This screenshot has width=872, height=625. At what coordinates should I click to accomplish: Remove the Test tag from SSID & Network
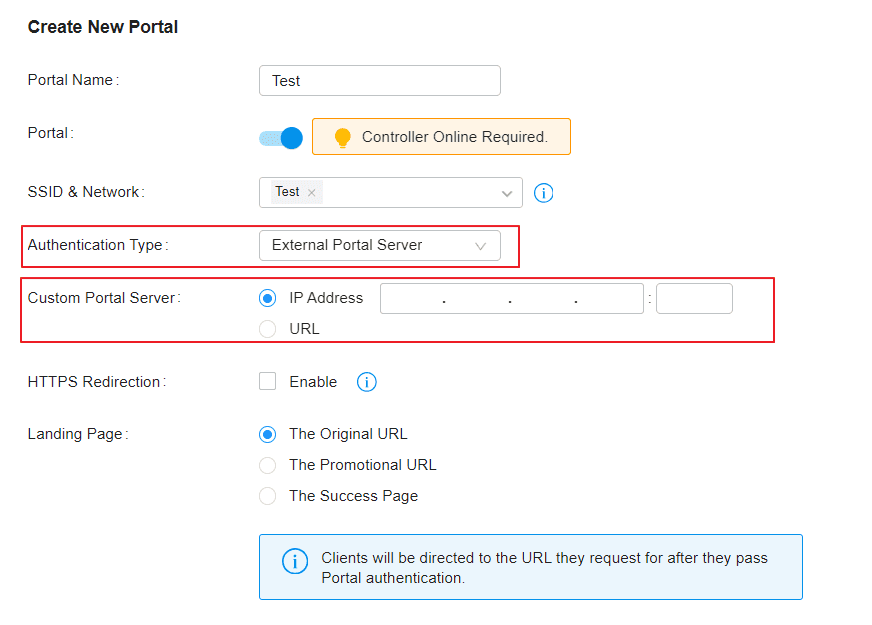pyautogui.click(x=311, y=192)
